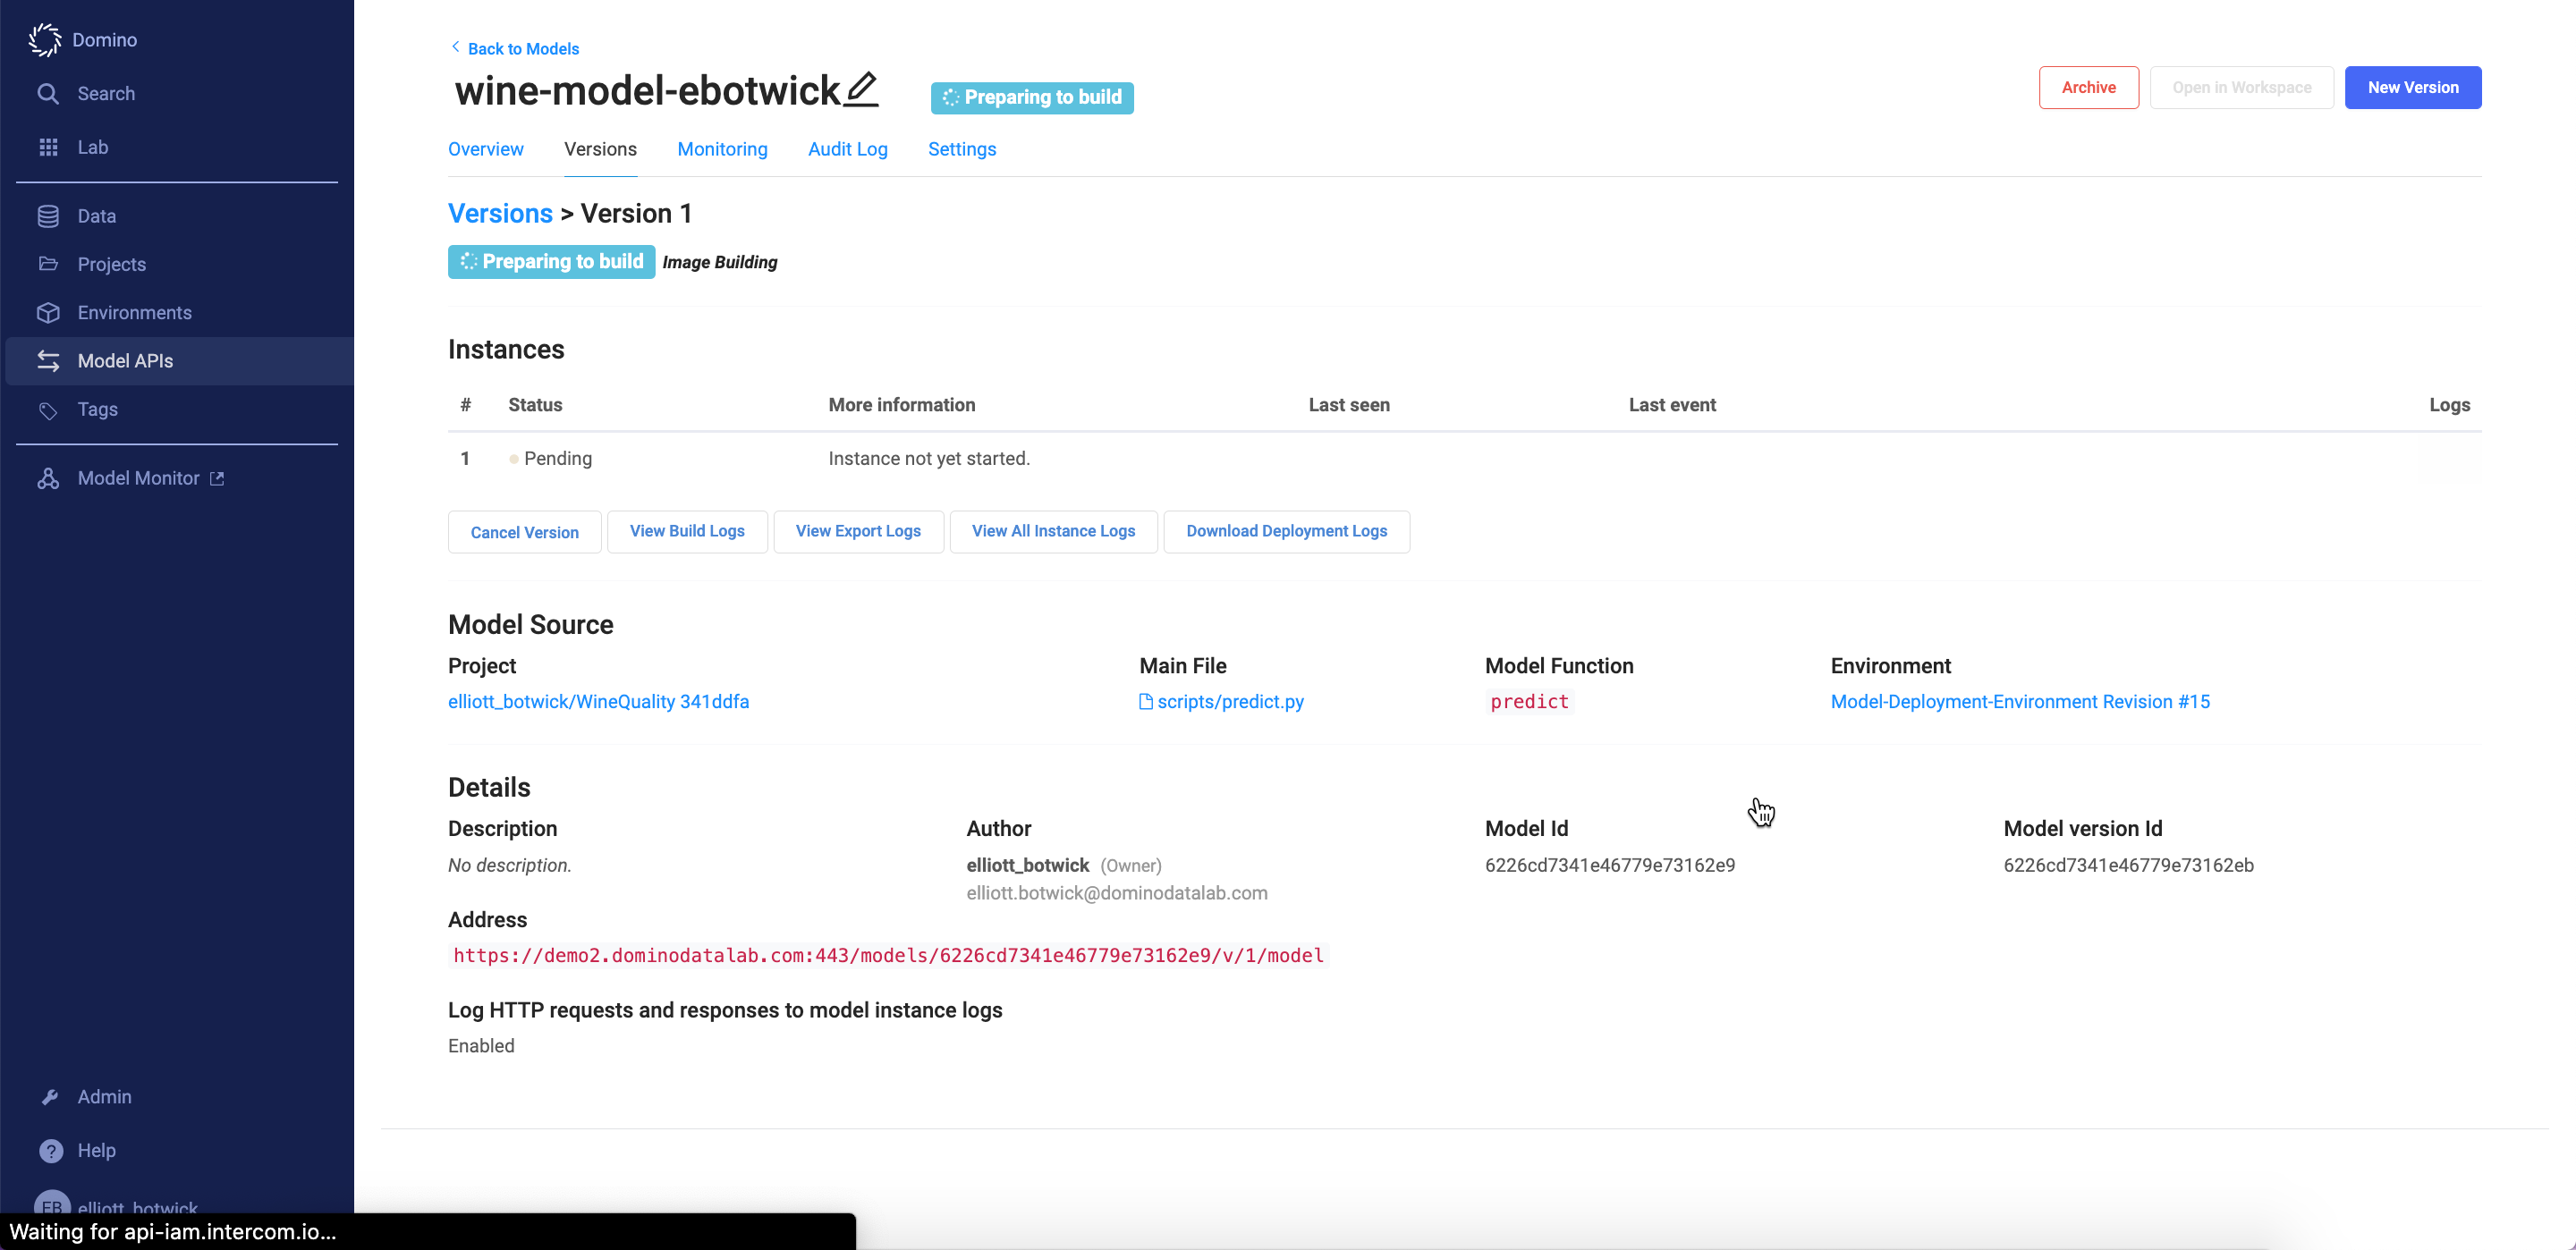The height and width of the screenshot is (1250, 2576).
Task: Click the Versions breadcrumb link
Action: click(x=500, y=214)
